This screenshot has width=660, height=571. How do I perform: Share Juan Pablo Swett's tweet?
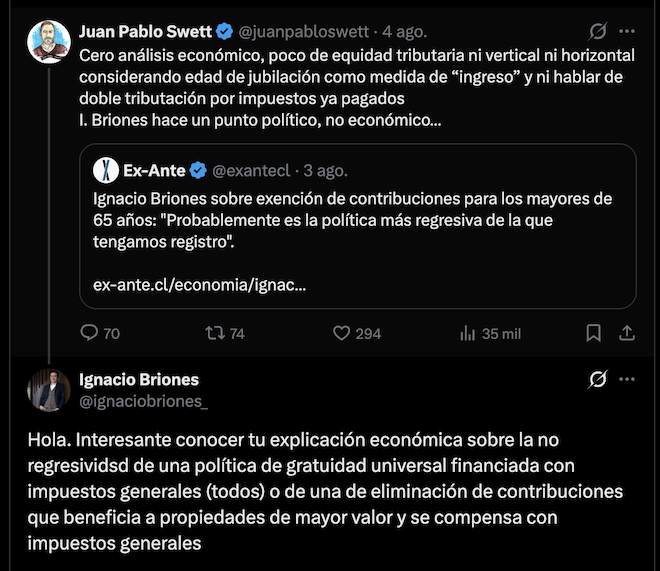627,333
